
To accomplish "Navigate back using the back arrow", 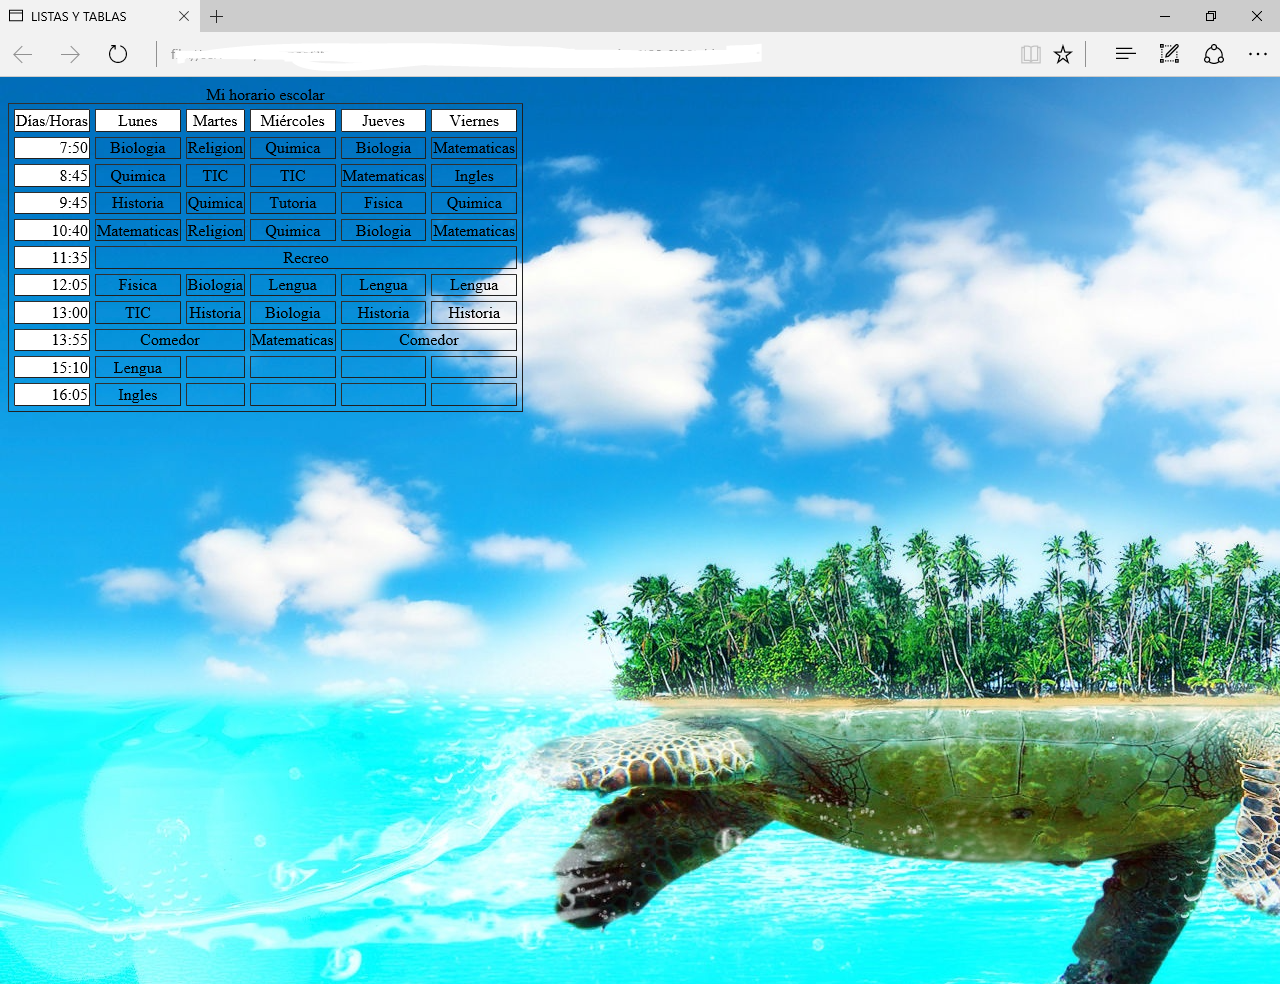I will [x=22, y=55].
